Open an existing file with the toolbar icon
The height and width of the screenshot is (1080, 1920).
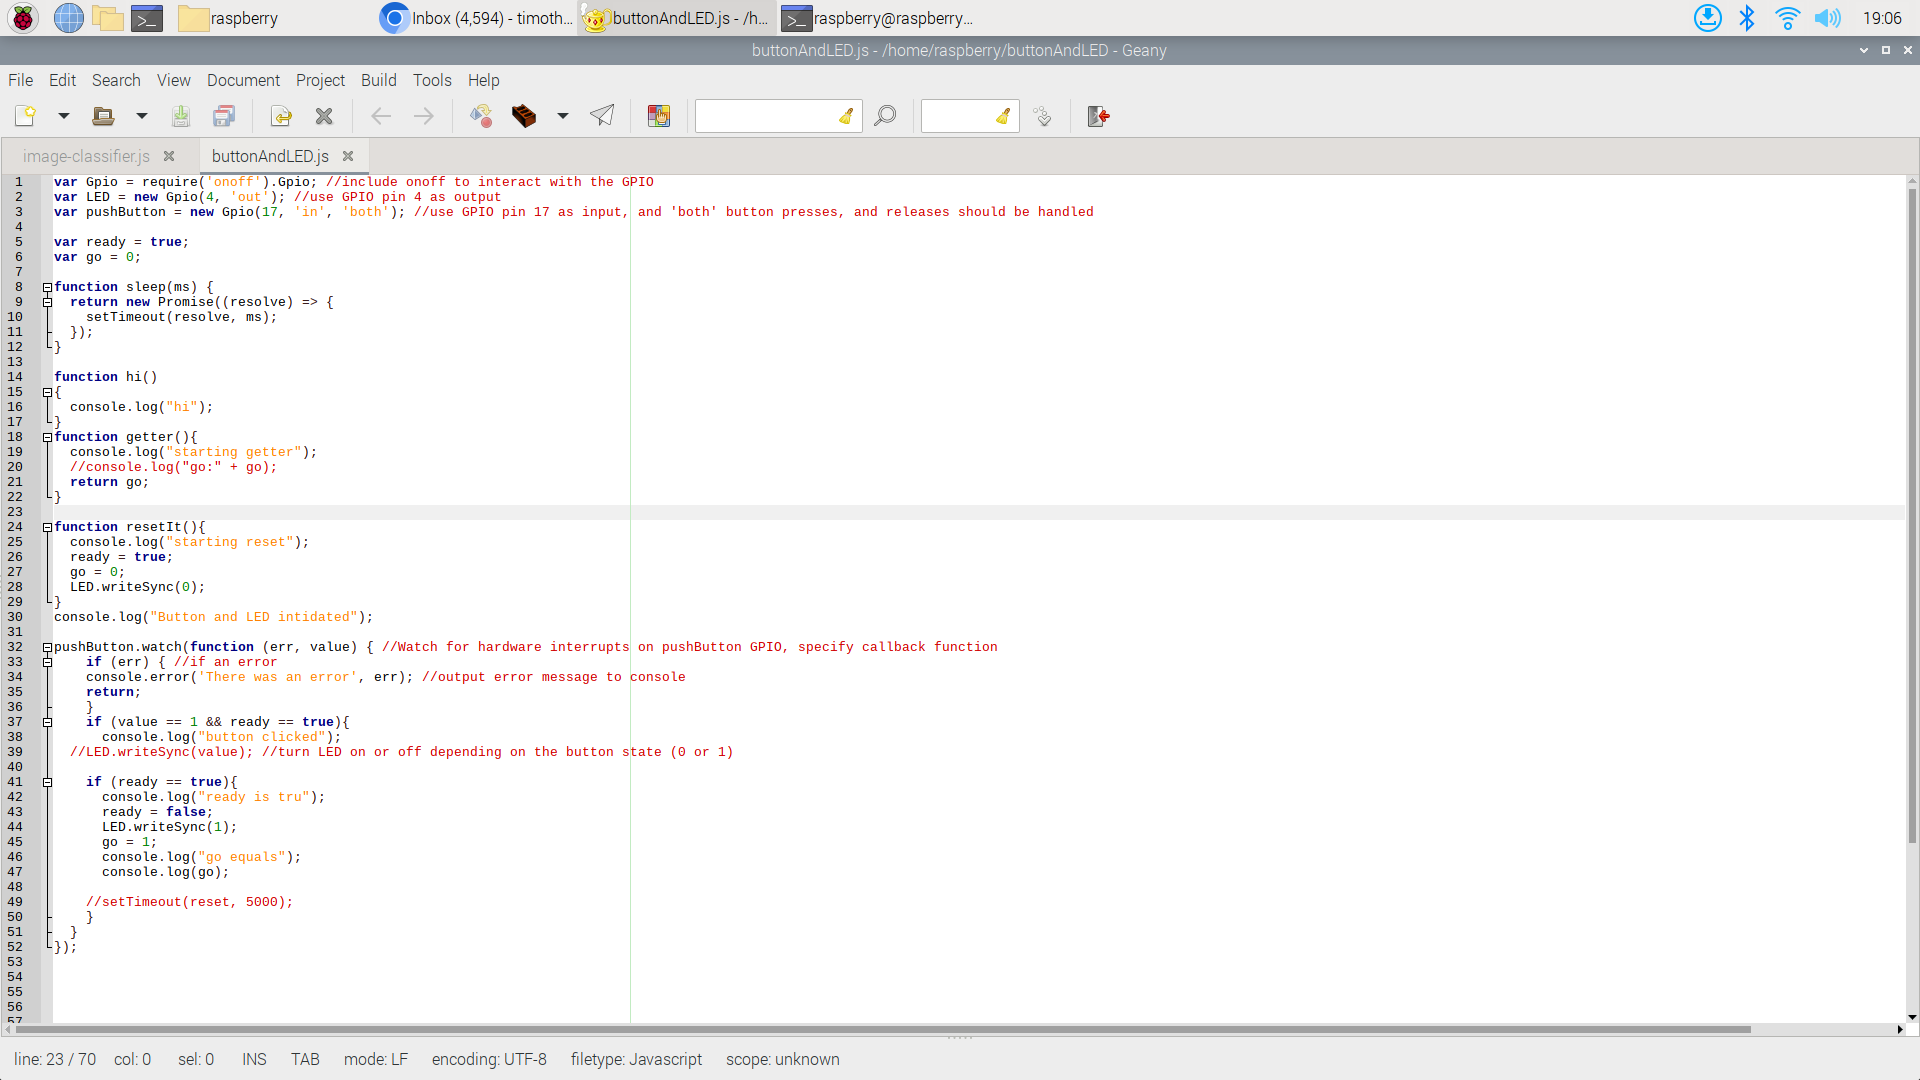(x=102, y=116)
